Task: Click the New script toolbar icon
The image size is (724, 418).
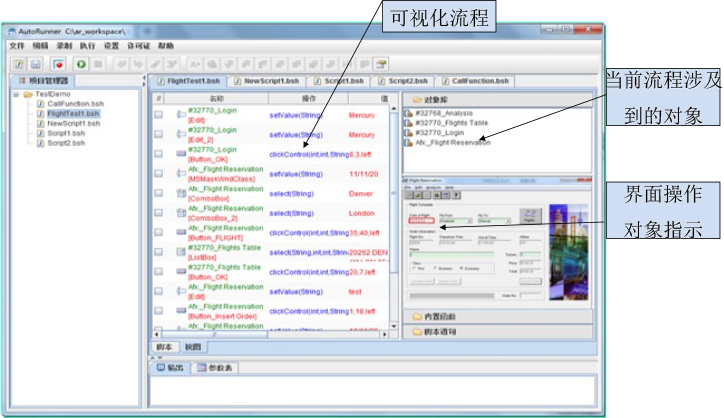Action: 20,63
